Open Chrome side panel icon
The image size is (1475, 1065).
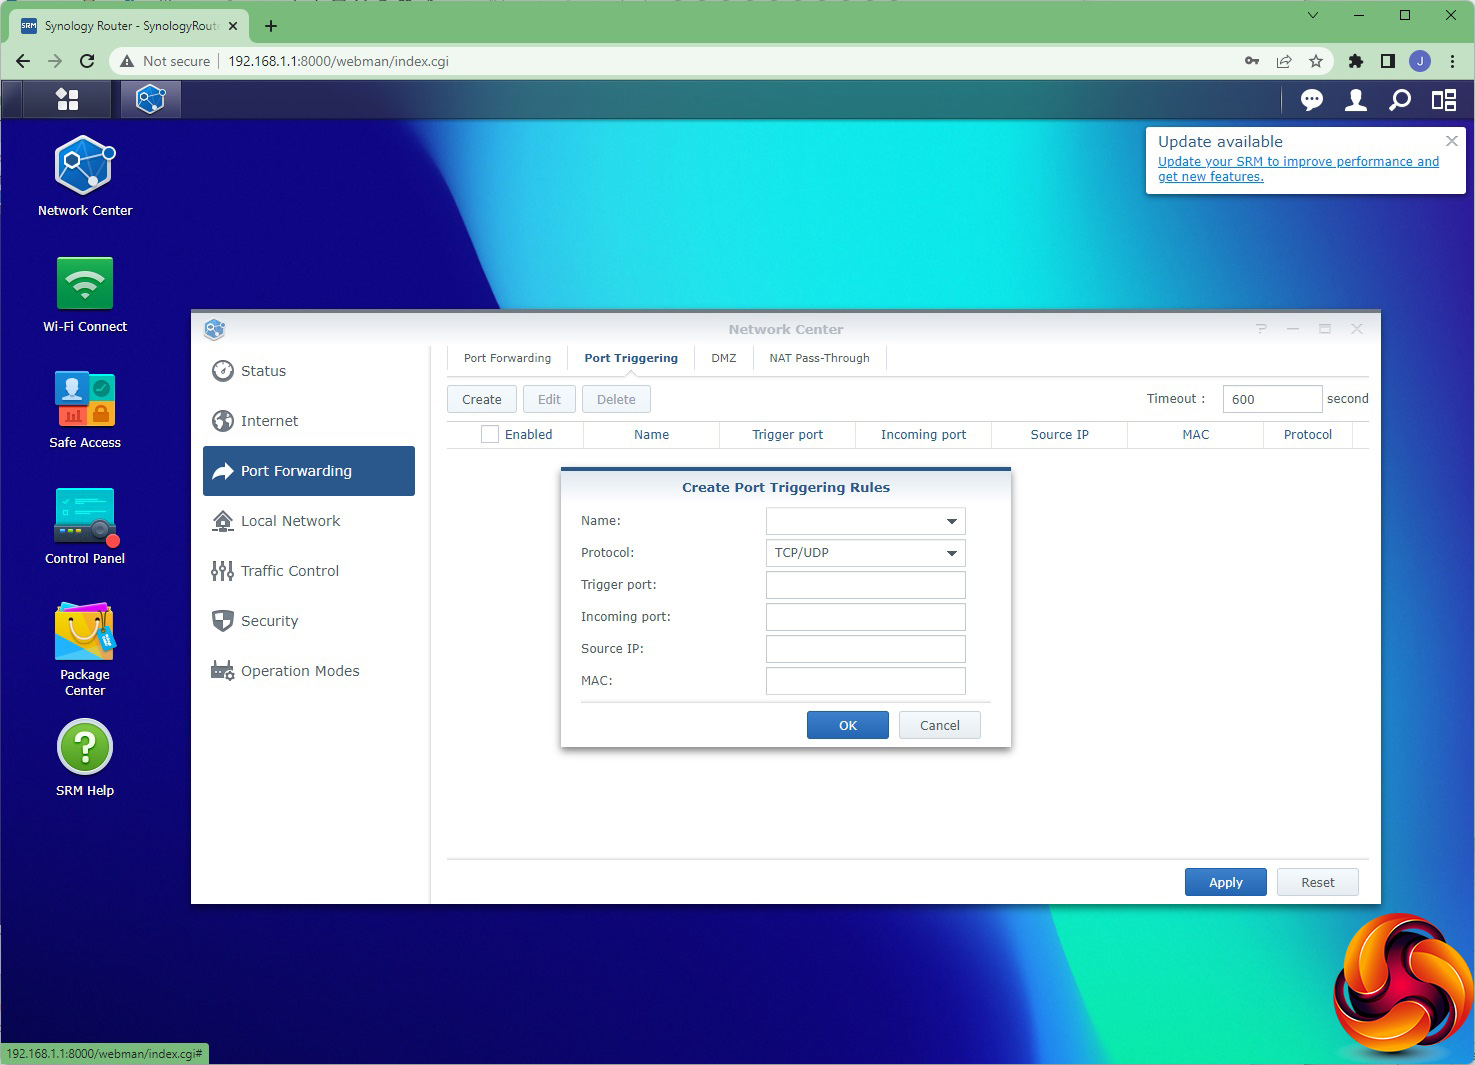tap(1388, 61)
